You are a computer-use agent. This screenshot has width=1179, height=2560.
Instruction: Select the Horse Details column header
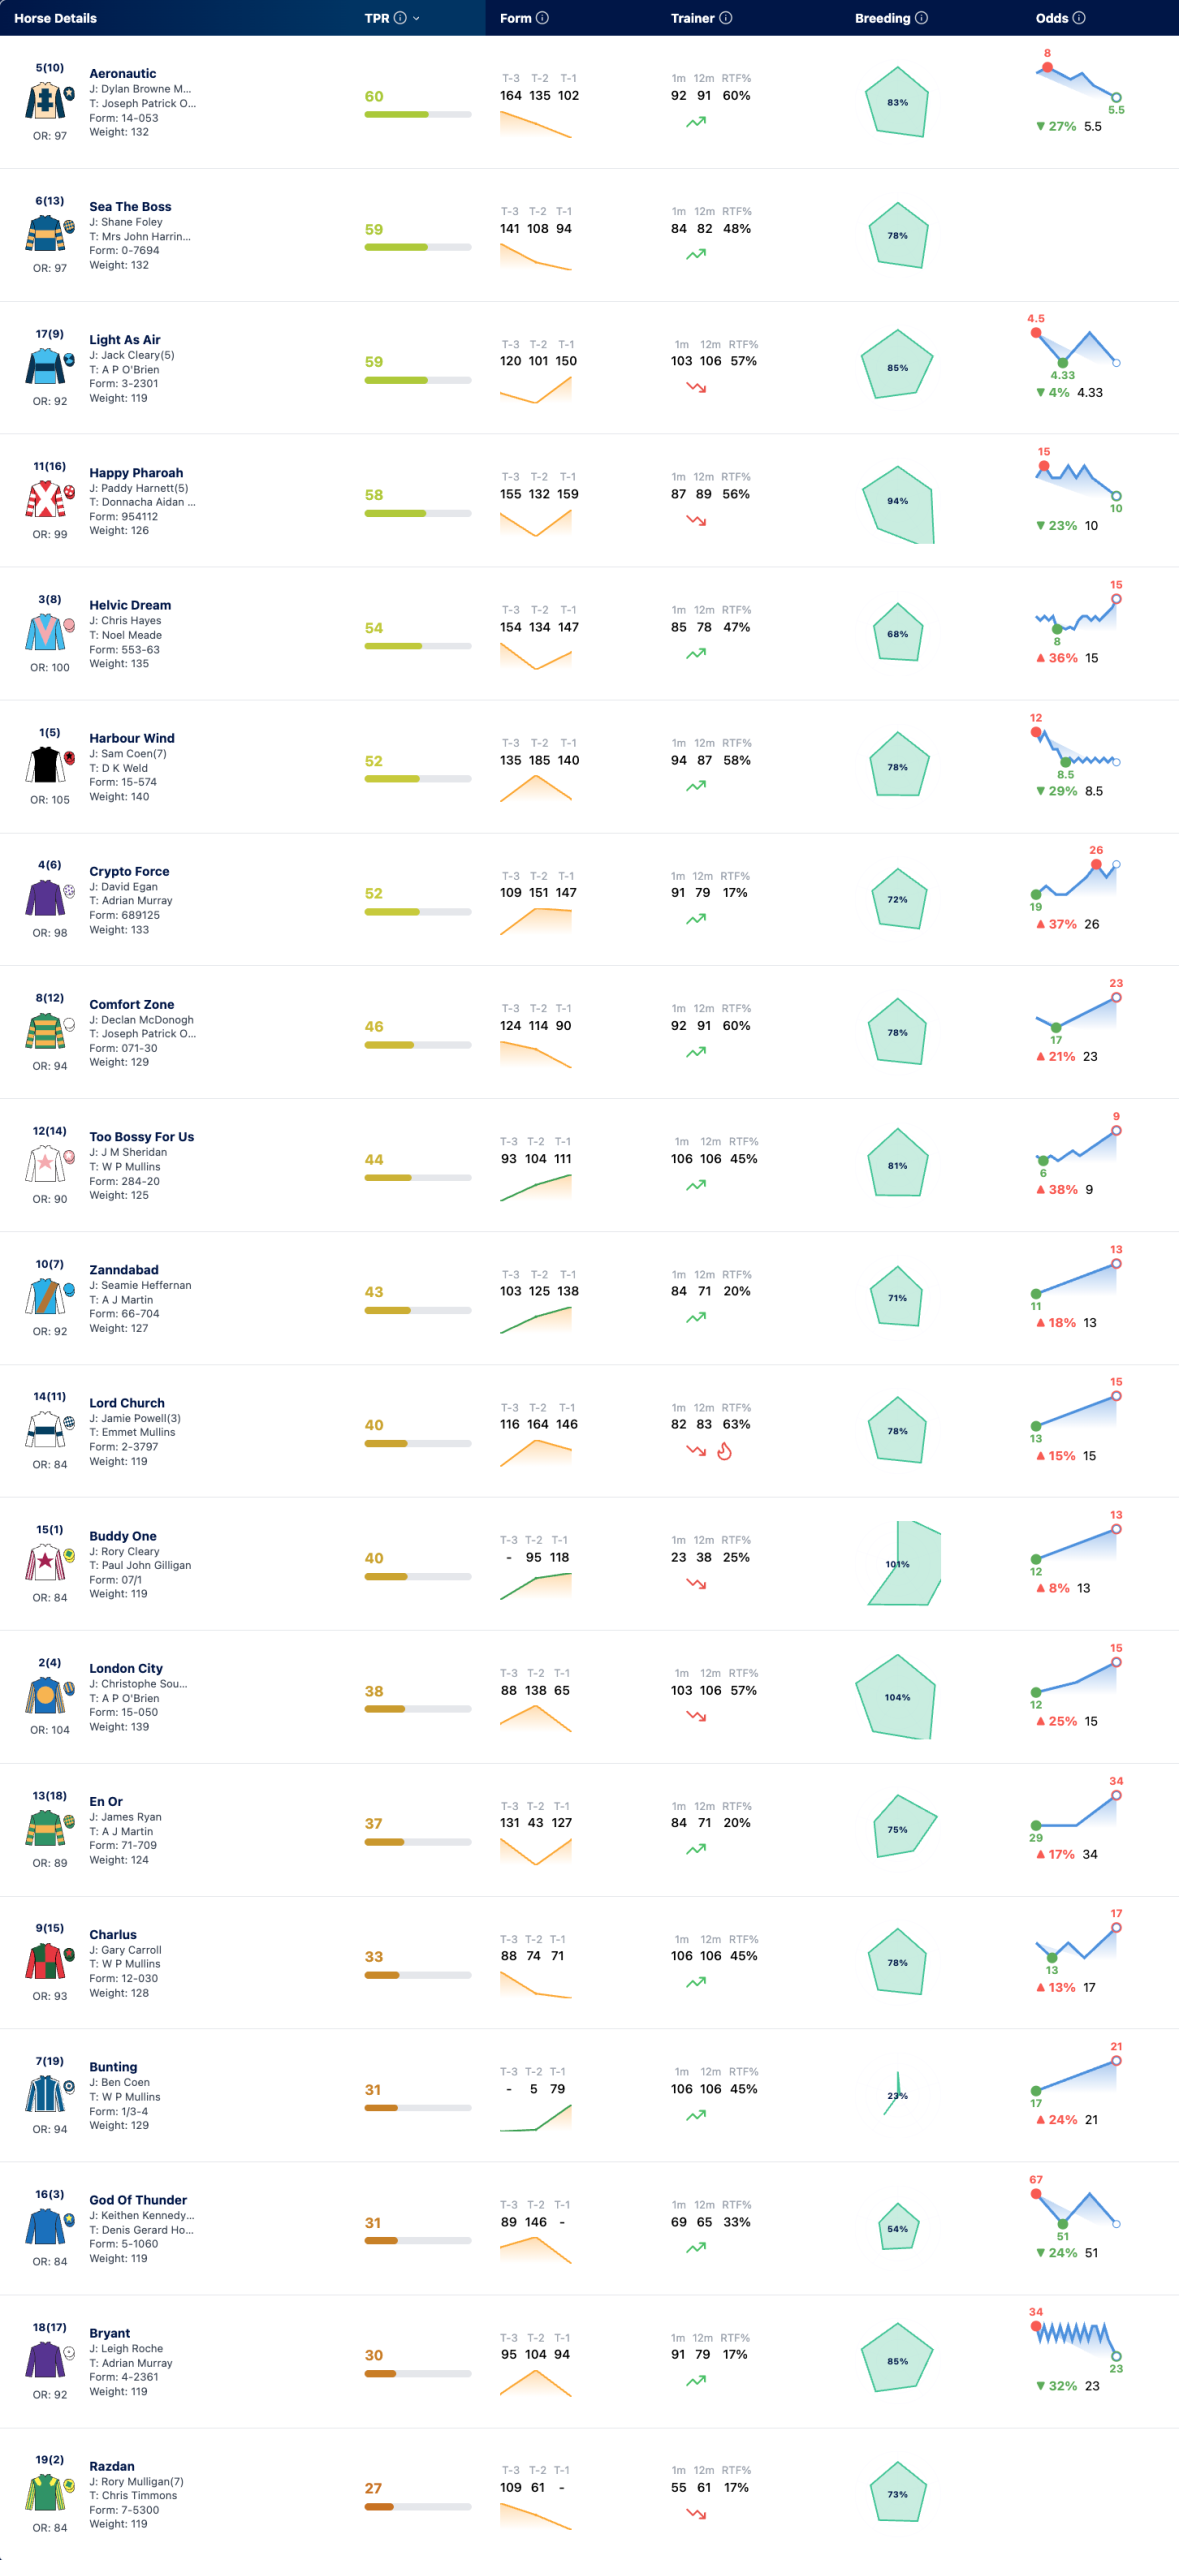[55, 18]
